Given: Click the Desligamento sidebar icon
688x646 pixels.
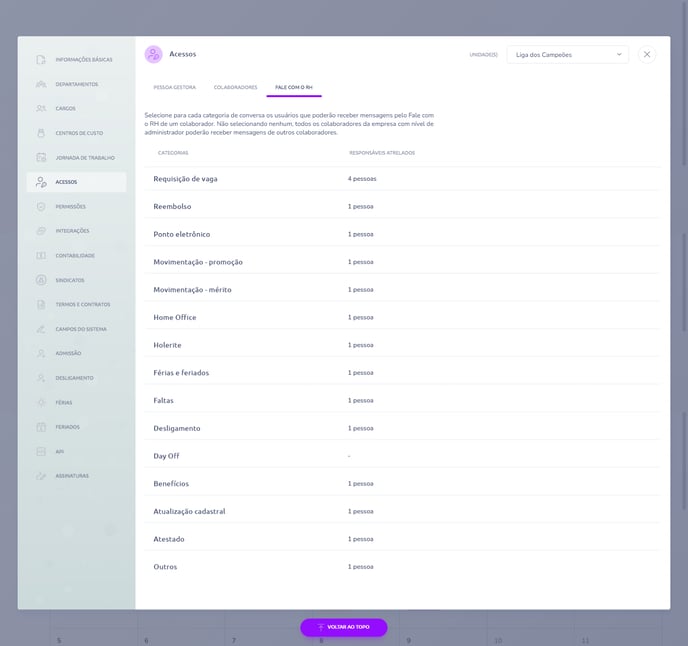Looking at the screenshot, I should tap(41, 378).
